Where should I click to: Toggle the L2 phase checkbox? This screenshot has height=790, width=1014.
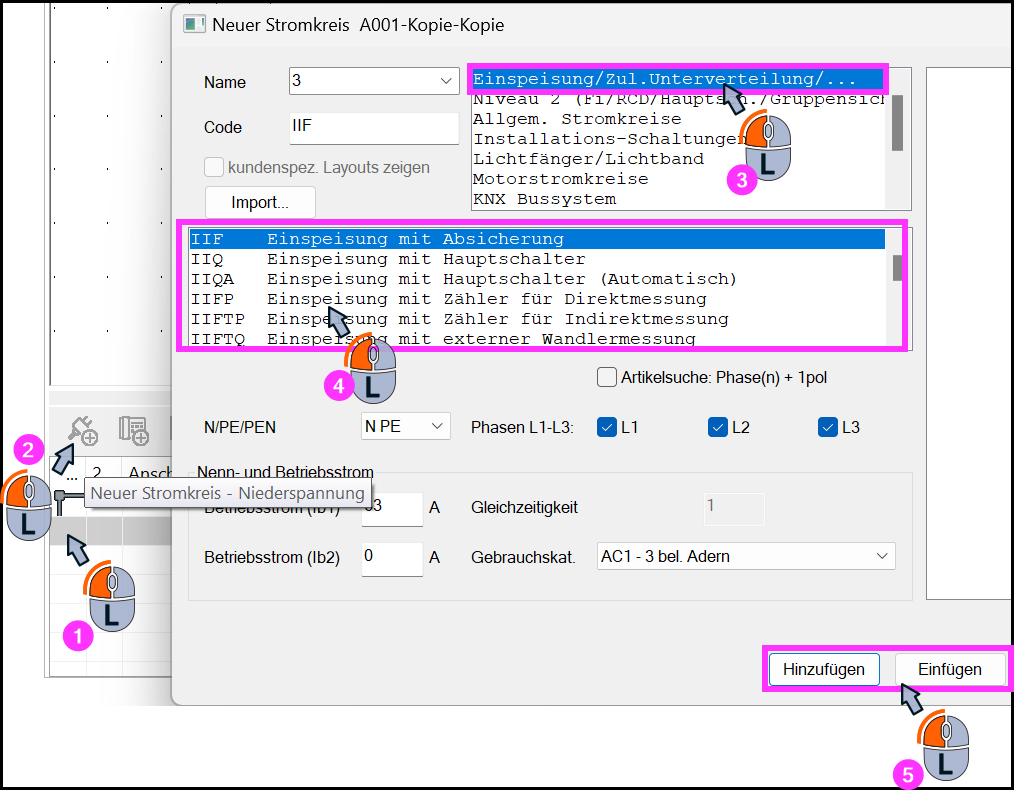(718, 427)
